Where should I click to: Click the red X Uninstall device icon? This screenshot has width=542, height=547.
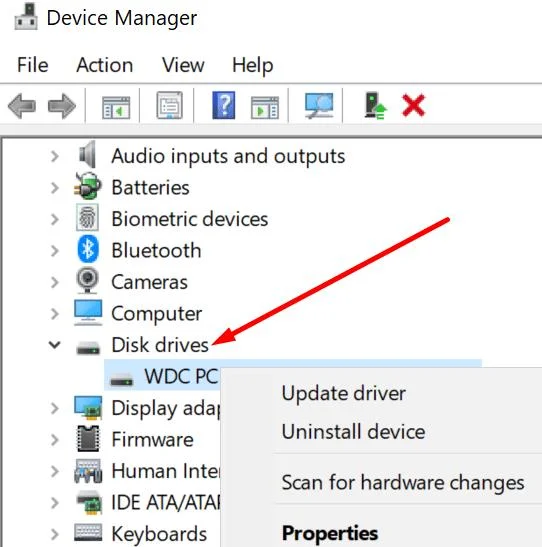pyautogui.click(x=413, y=105)
